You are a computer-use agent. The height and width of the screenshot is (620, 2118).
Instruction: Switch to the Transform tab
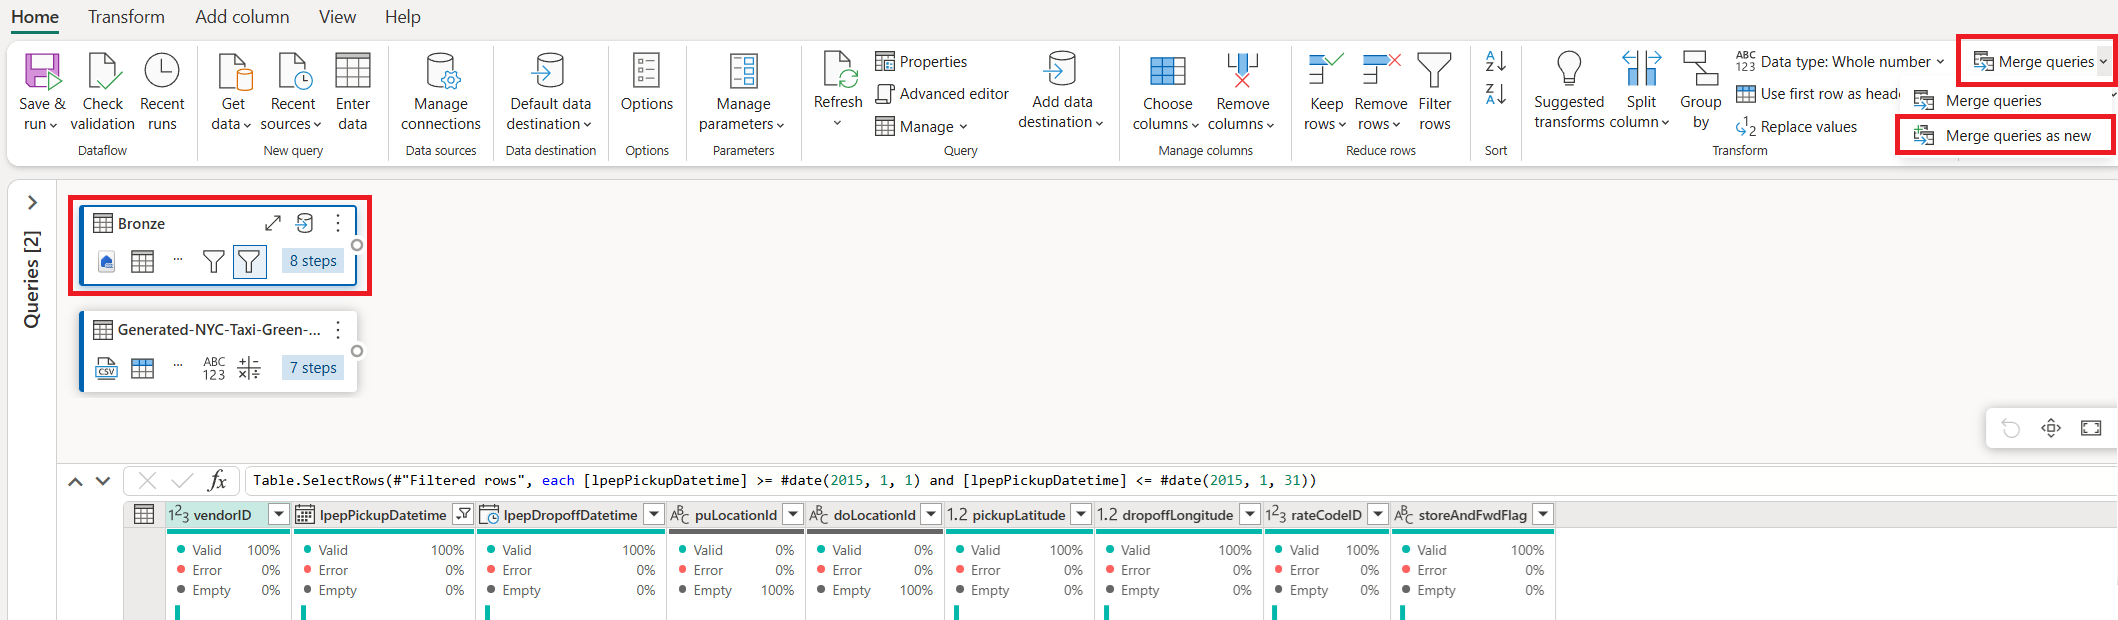[x=126, y=17]
